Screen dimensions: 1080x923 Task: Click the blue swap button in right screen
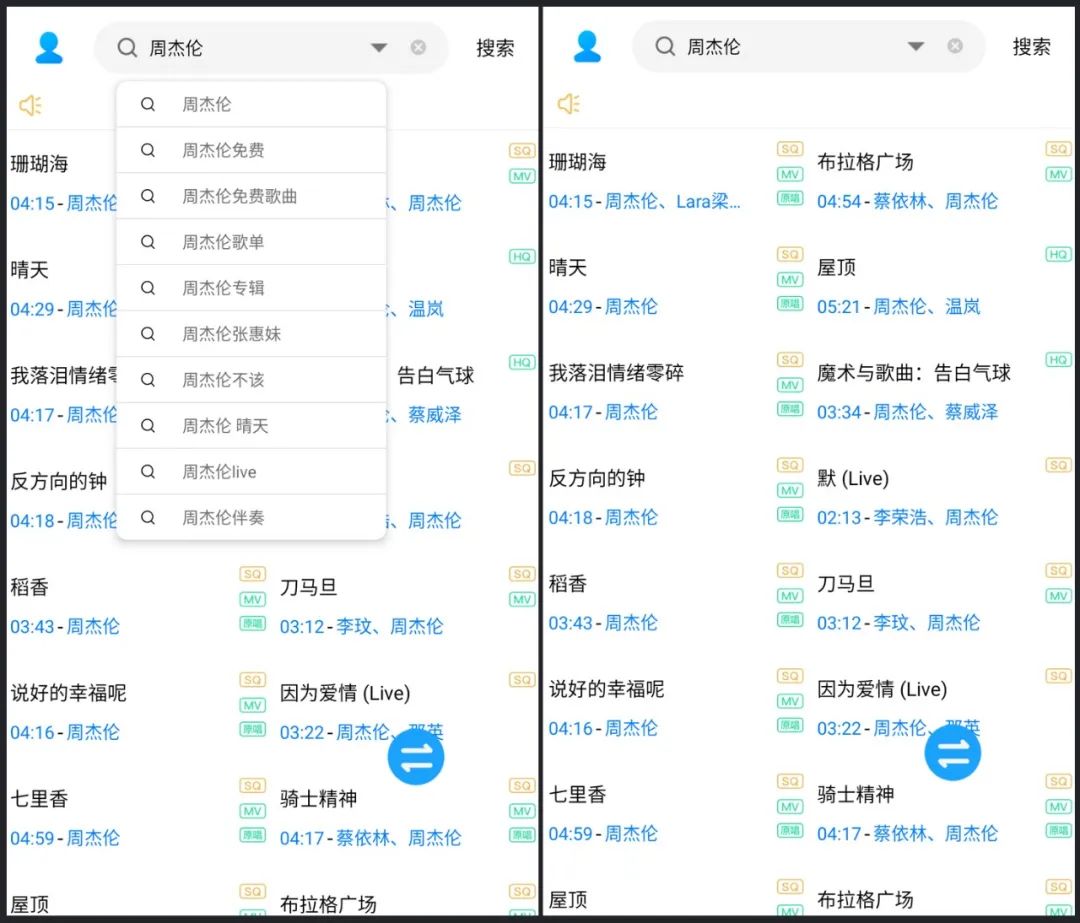click(x=953, y=753)
